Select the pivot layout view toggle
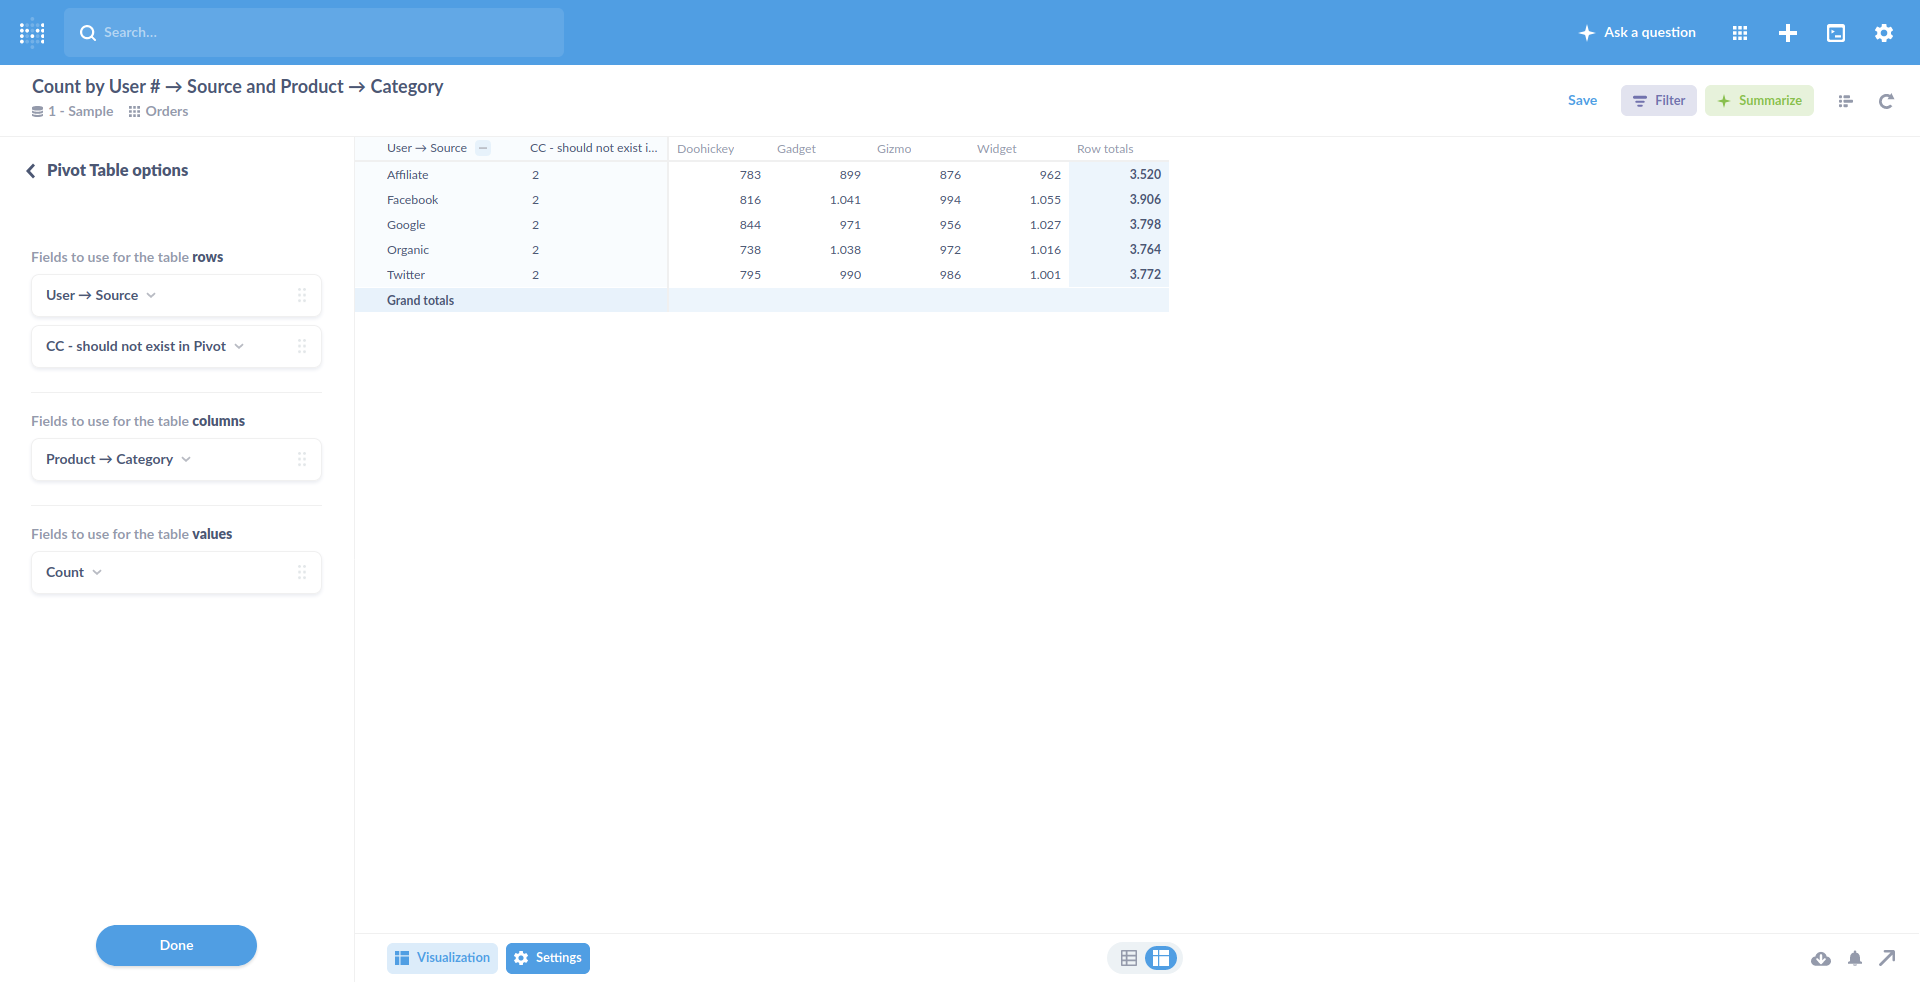 click(1161, 957)
